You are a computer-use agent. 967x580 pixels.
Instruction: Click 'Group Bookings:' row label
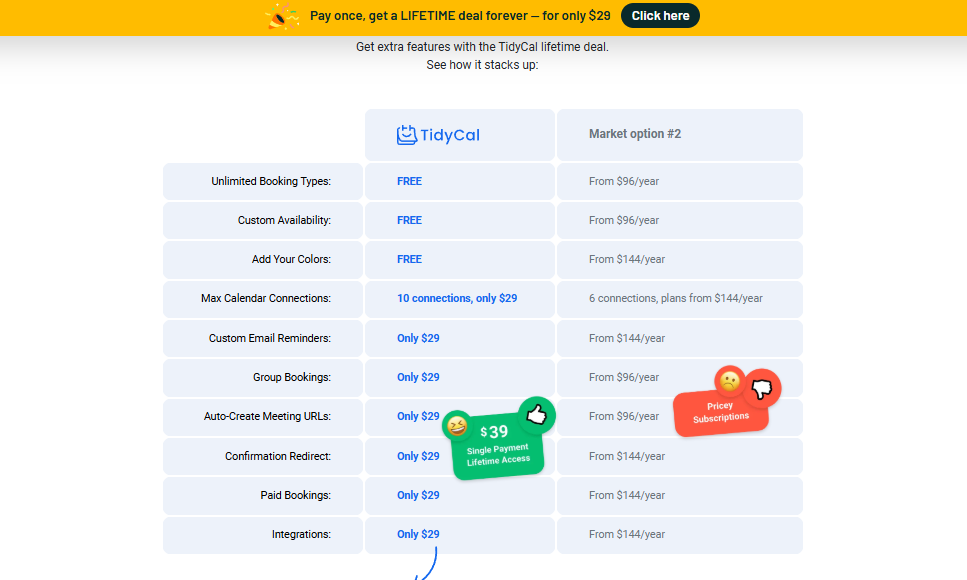coord(292,377)
